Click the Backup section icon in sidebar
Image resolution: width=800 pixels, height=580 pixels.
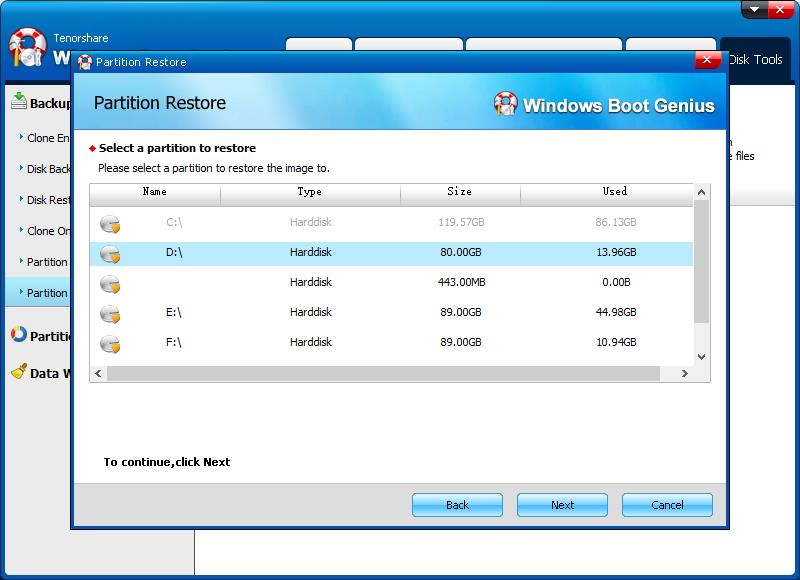tap(19, 101)
